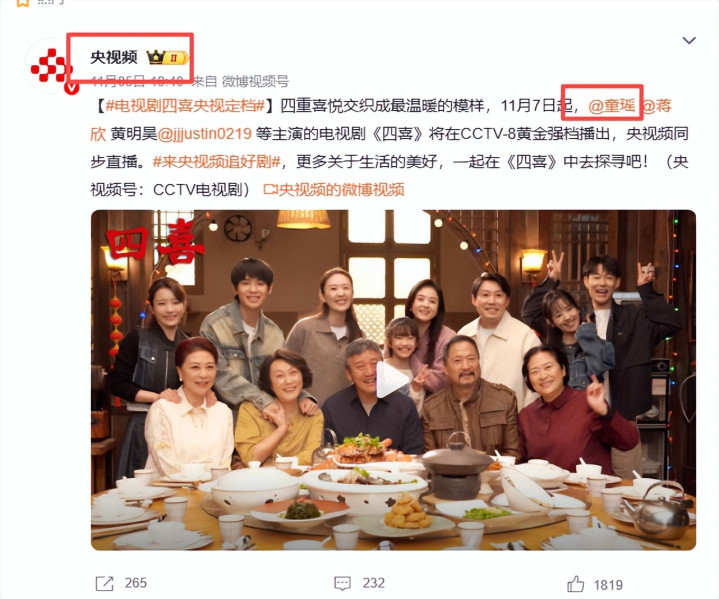This screenshot has width=719, height=599.
Task: Play the 四喜 video
Action: click(391, 379)
